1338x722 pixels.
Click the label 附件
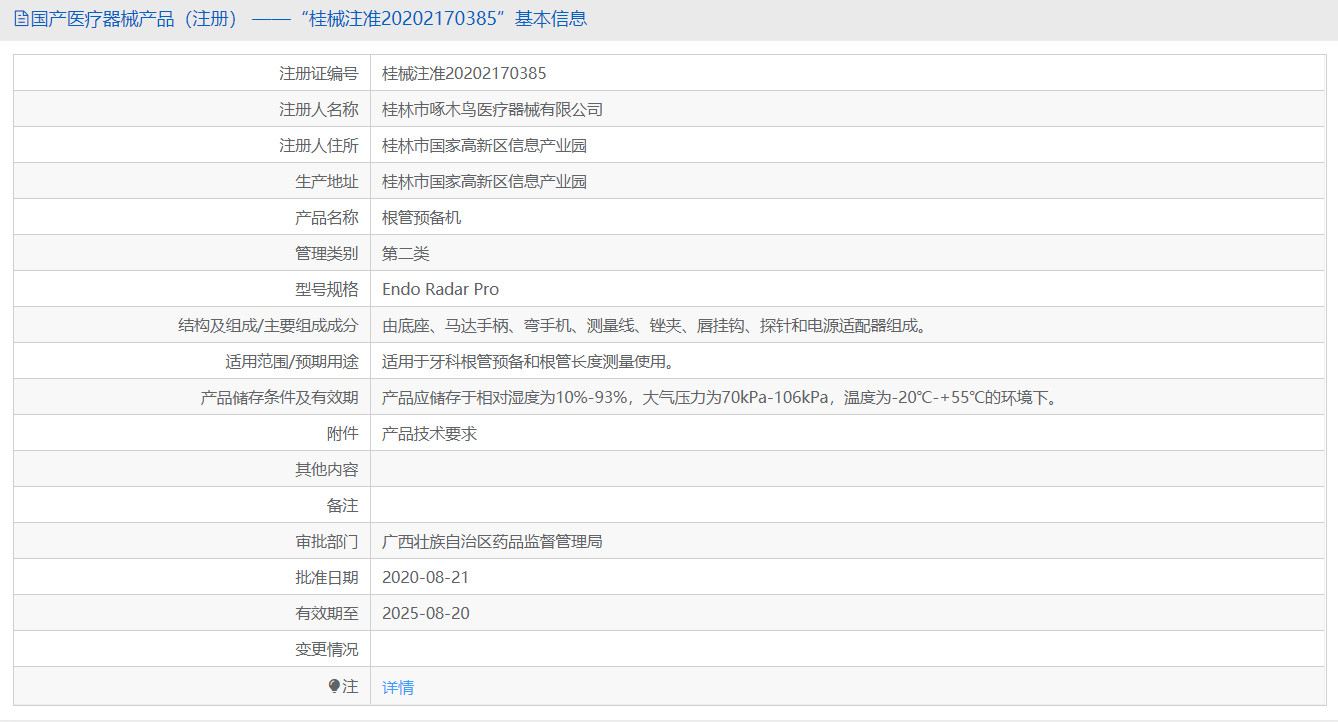click(x=342, y=433)
